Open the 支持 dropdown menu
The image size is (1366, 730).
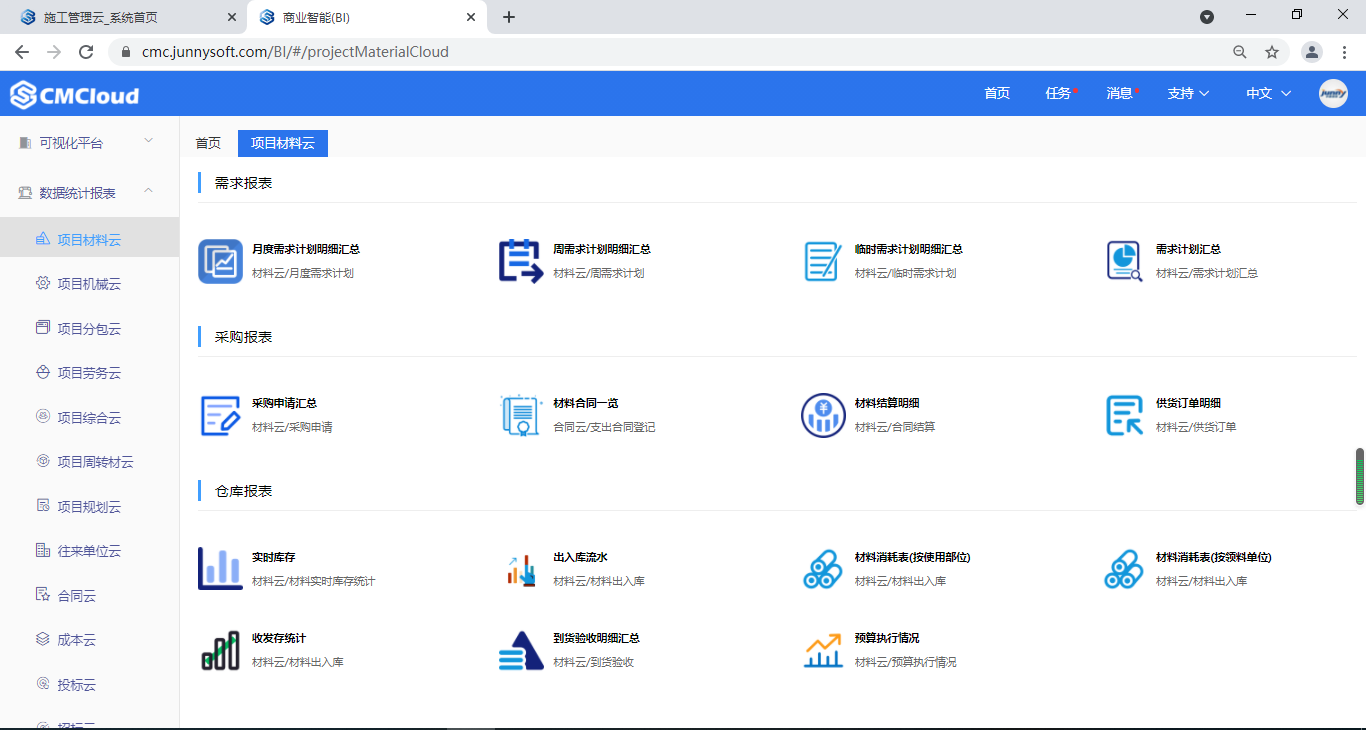point(1188,93)
